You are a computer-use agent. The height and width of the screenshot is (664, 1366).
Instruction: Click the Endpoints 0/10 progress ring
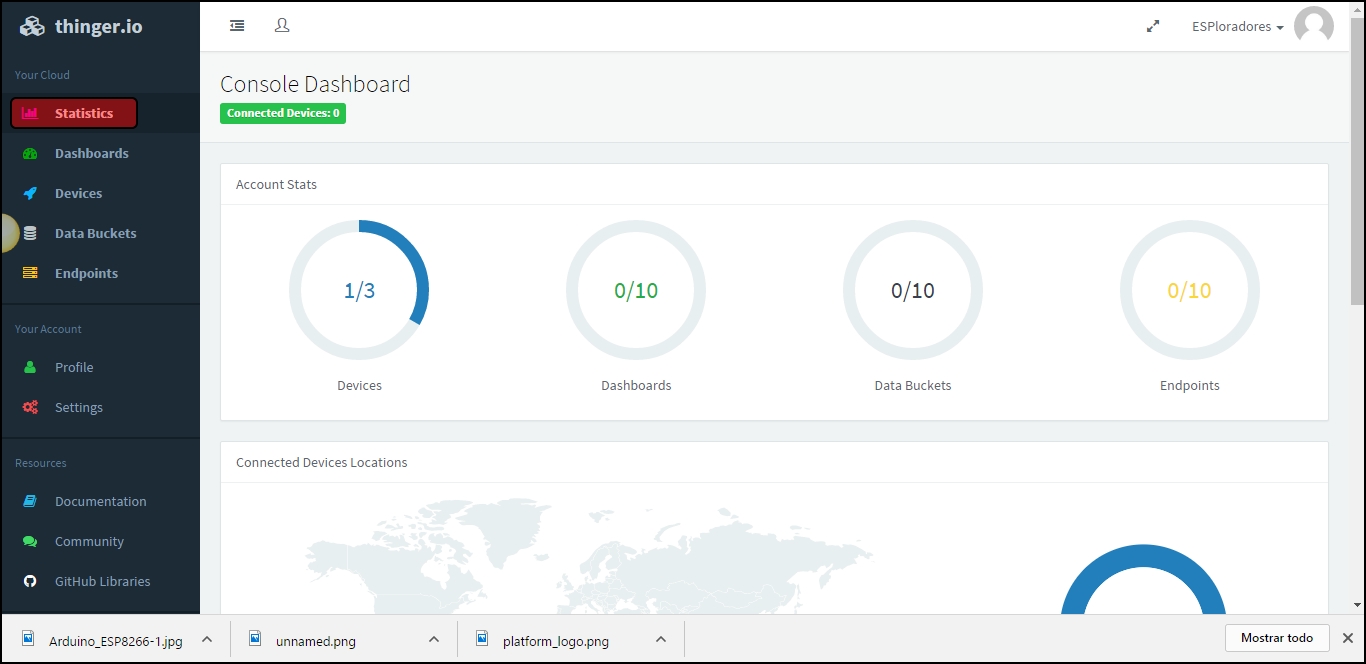tap(1190, 290)
